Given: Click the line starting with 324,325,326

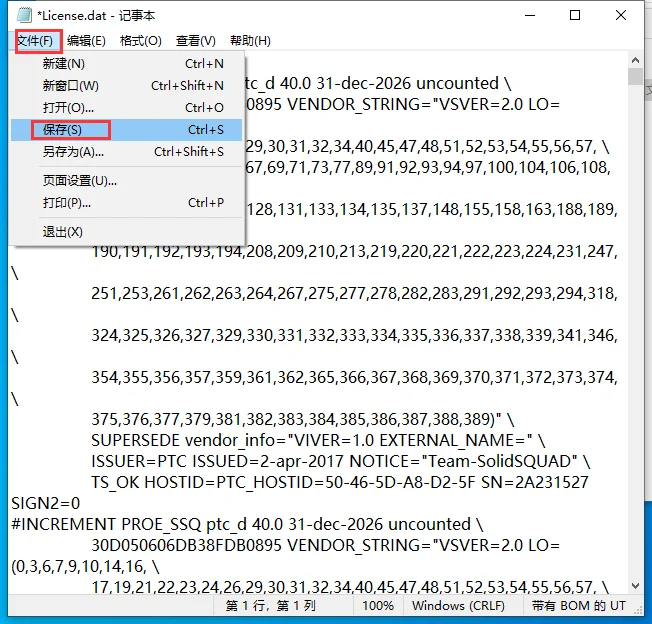Looking at the screenshot, I should (x=354, y=335).
